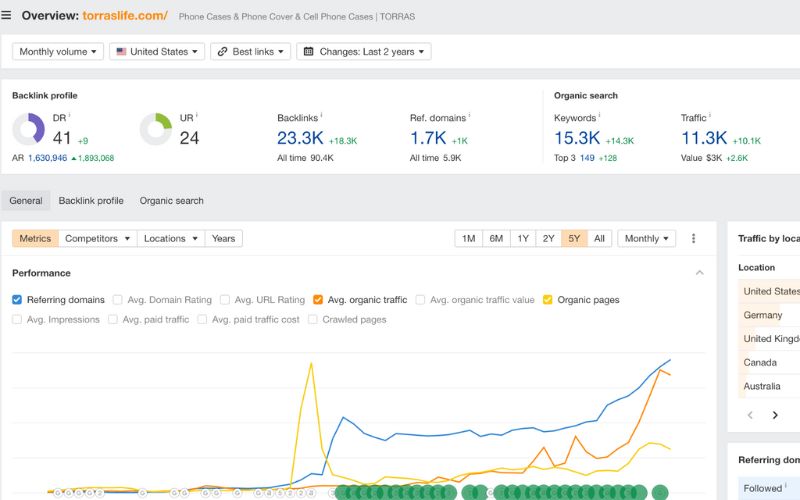Select the Canada location row
Image resolution: width=800 pixels, height=500 pixels.
(769, 362)
